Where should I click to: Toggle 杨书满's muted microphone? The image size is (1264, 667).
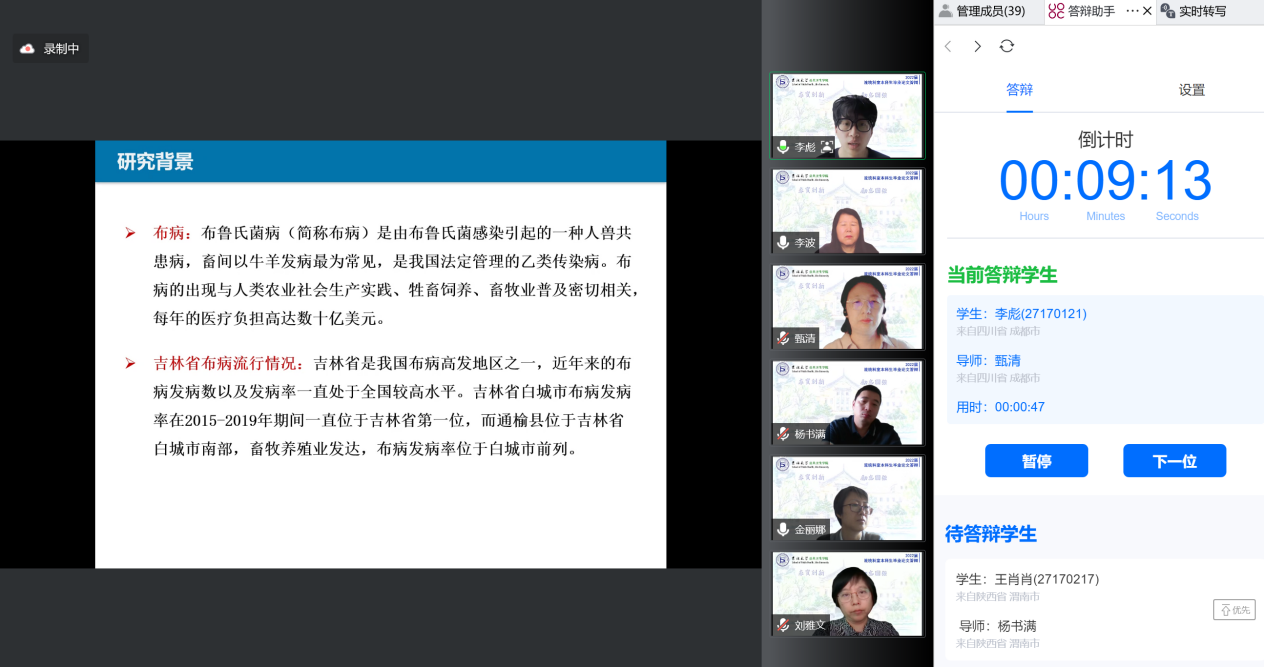[784, 434]
